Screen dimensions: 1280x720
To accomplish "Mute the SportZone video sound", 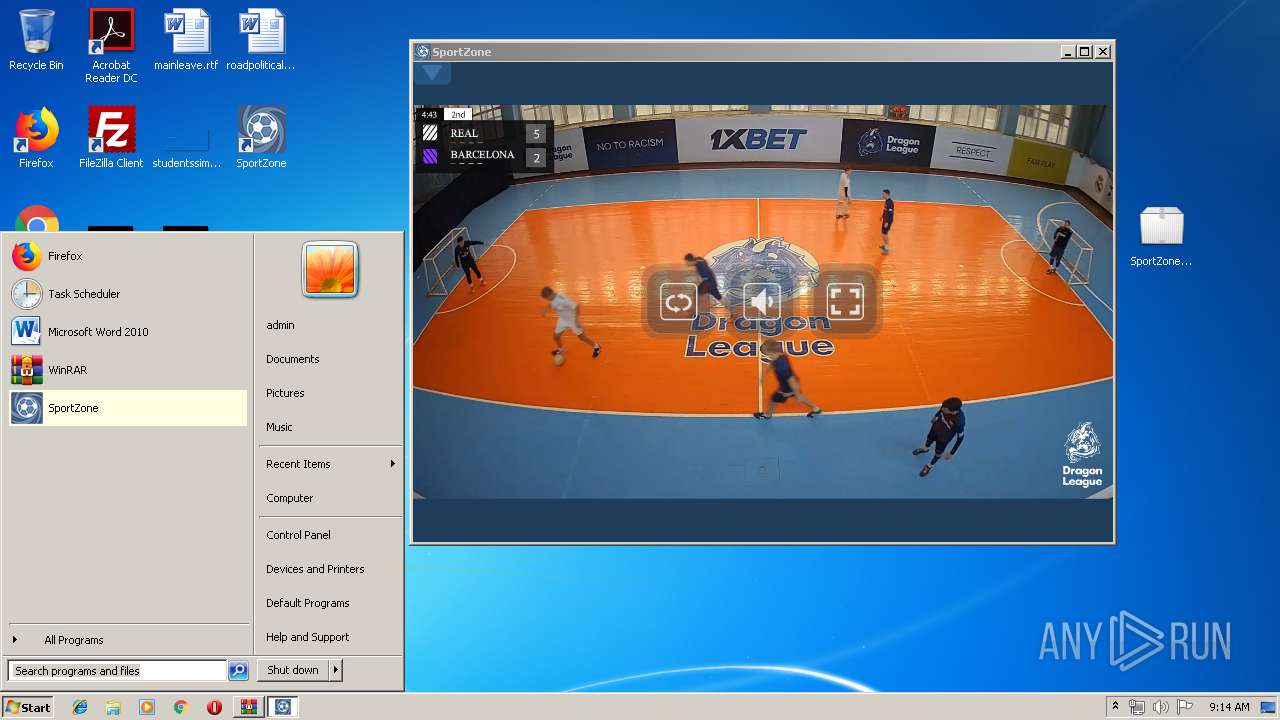I will click(x=762, y=301).
